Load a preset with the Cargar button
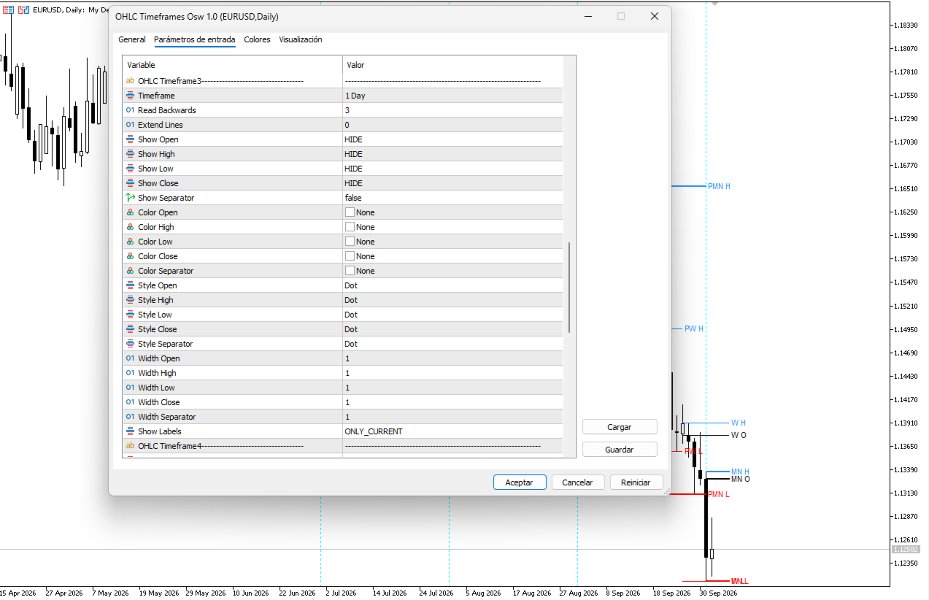This screenshot has height=600, width=929. pos(619,427)
